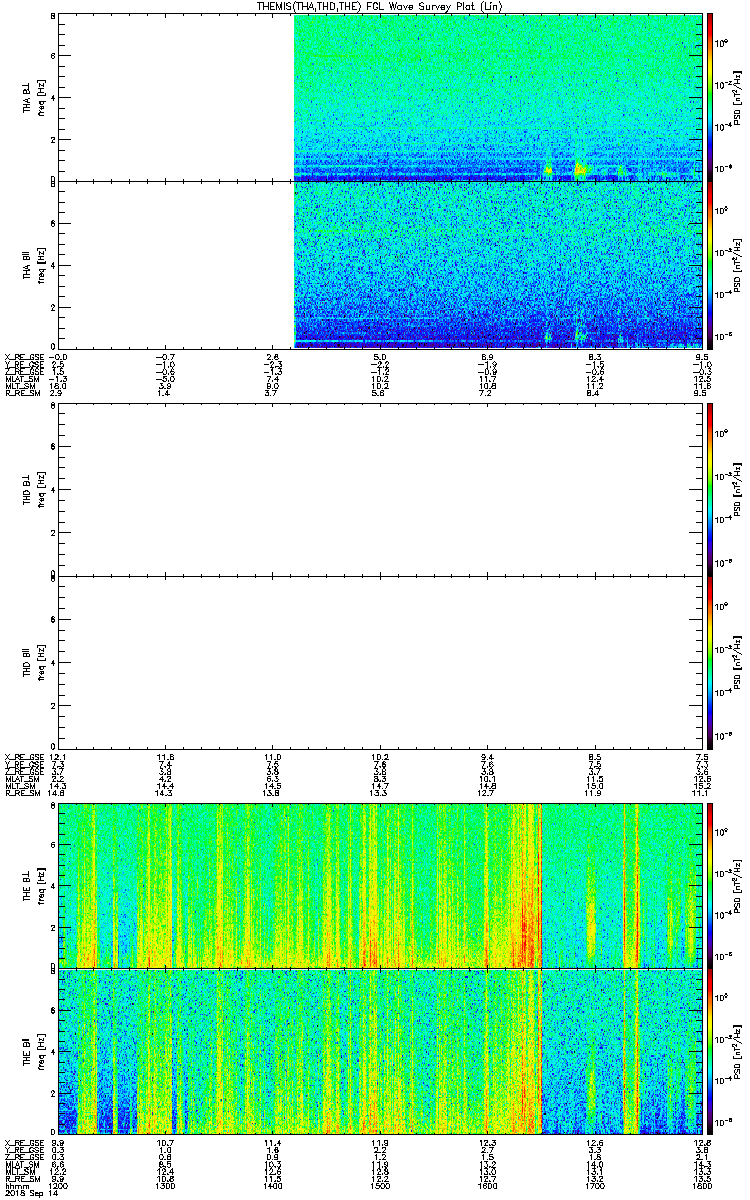
Task: Click the PSD [nT²/Hz] label beside THD B⊥
Action: (737, 490)
